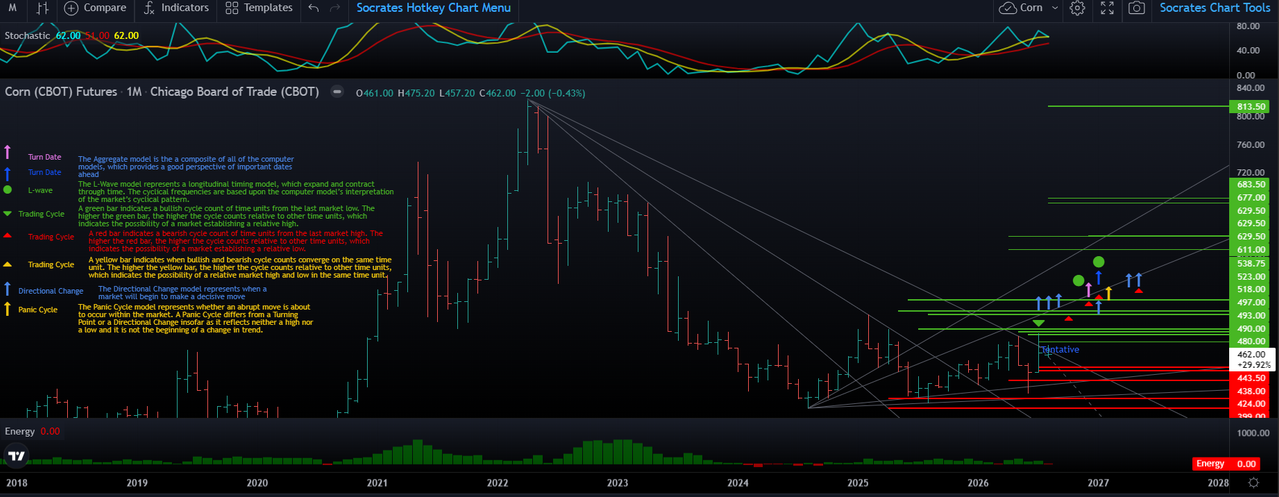Open Socrates Hotkey Chart Menu
The width and height of the screenshot is (1279, 497).
[433, 8]
